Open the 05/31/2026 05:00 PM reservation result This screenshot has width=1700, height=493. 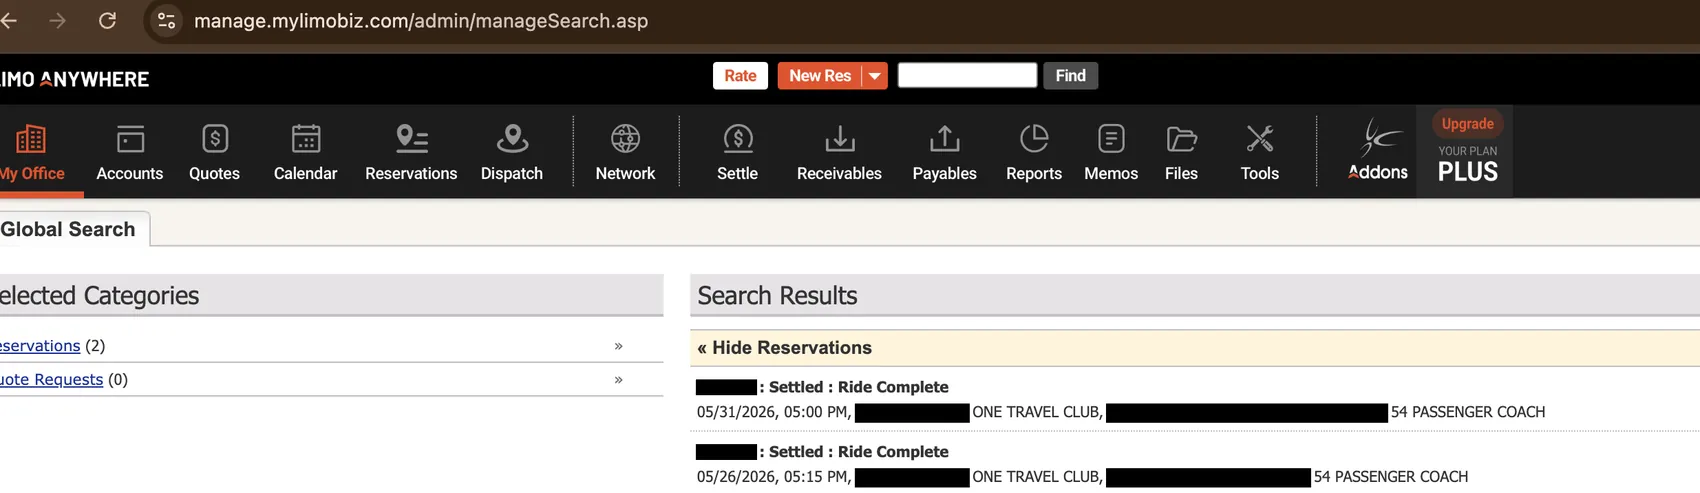click(1121, 400)
